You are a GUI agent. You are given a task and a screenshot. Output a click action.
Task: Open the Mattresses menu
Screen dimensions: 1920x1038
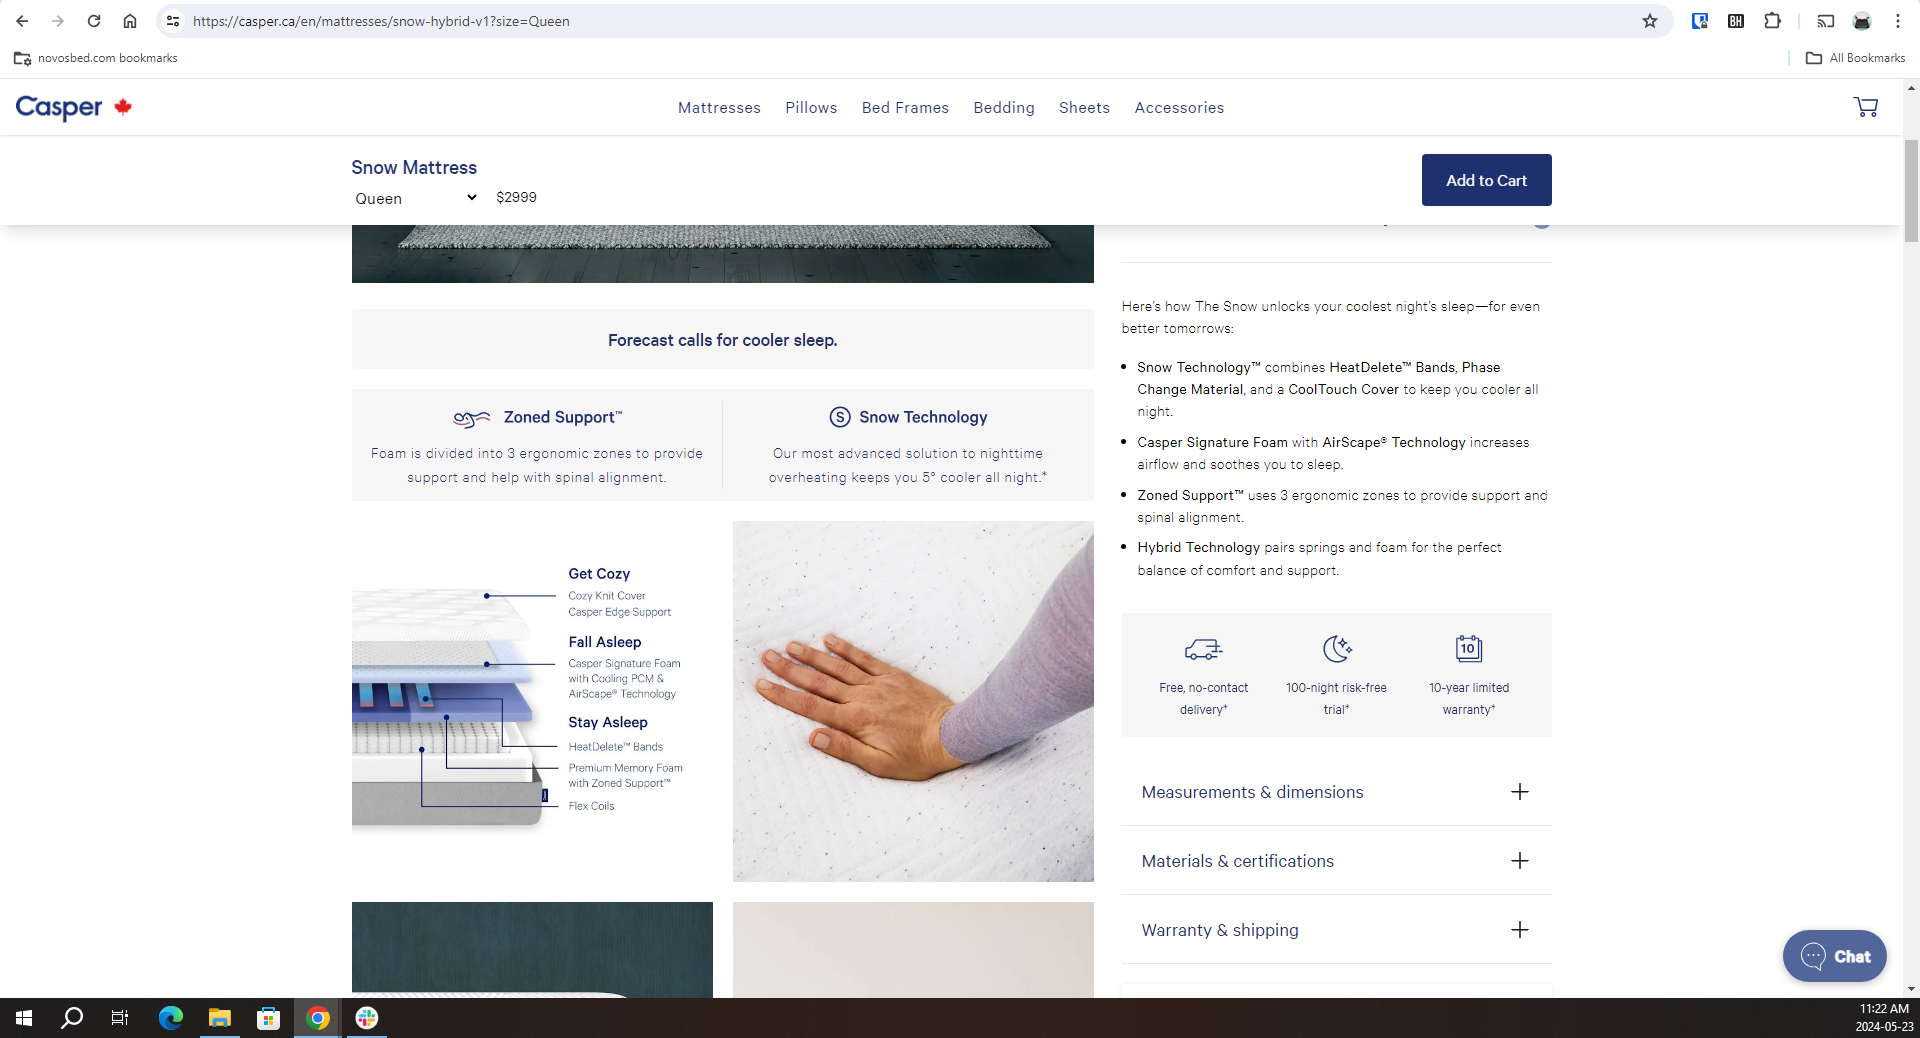(719, 108)
